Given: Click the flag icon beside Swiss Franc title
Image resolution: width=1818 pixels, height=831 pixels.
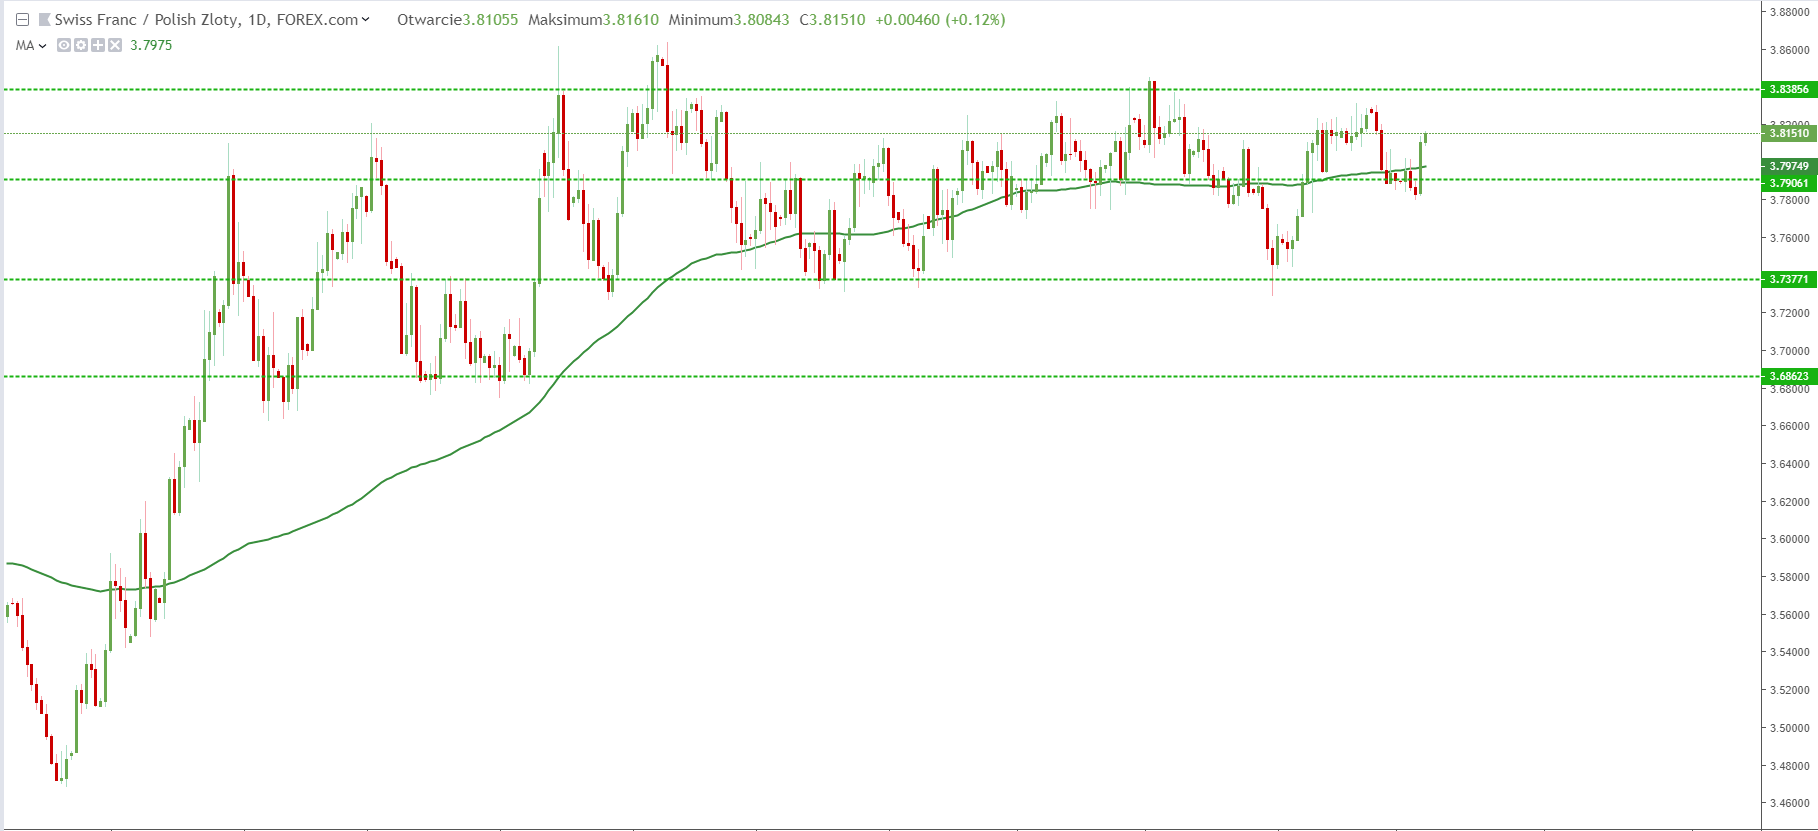Looking at the screenshot, I should coord(44,20).
